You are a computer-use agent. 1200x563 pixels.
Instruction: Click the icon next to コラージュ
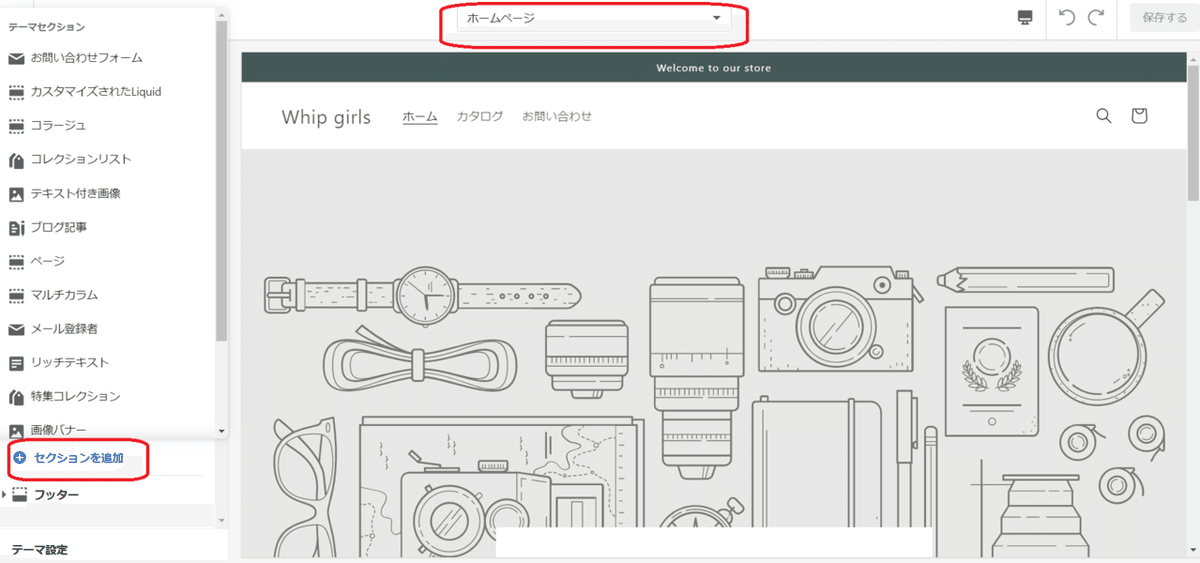(16, 126)
